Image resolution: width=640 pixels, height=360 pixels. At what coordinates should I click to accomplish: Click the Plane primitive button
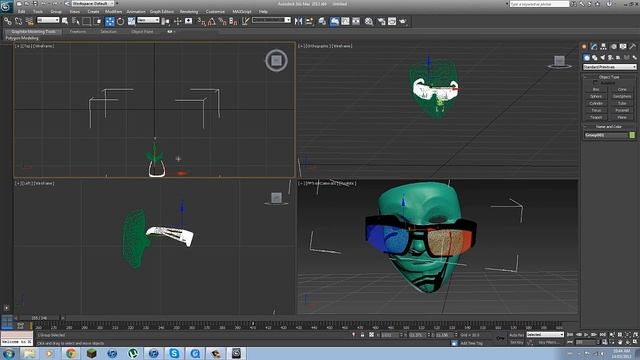[622, 117]
